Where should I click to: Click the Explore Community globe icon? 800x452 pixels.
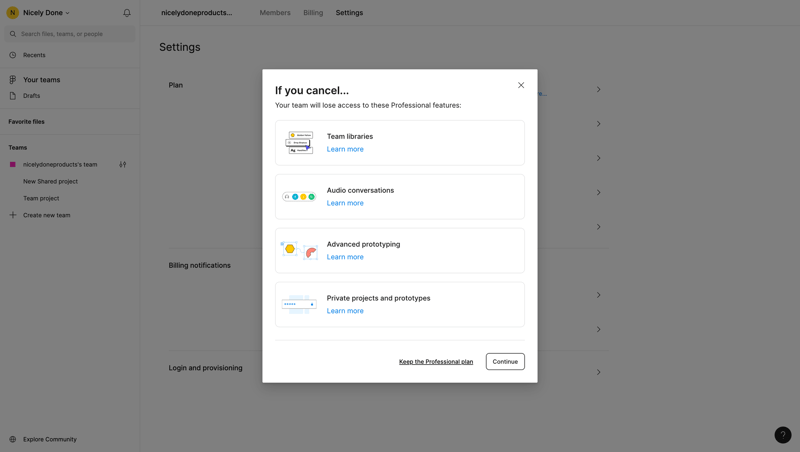[13, 439]
